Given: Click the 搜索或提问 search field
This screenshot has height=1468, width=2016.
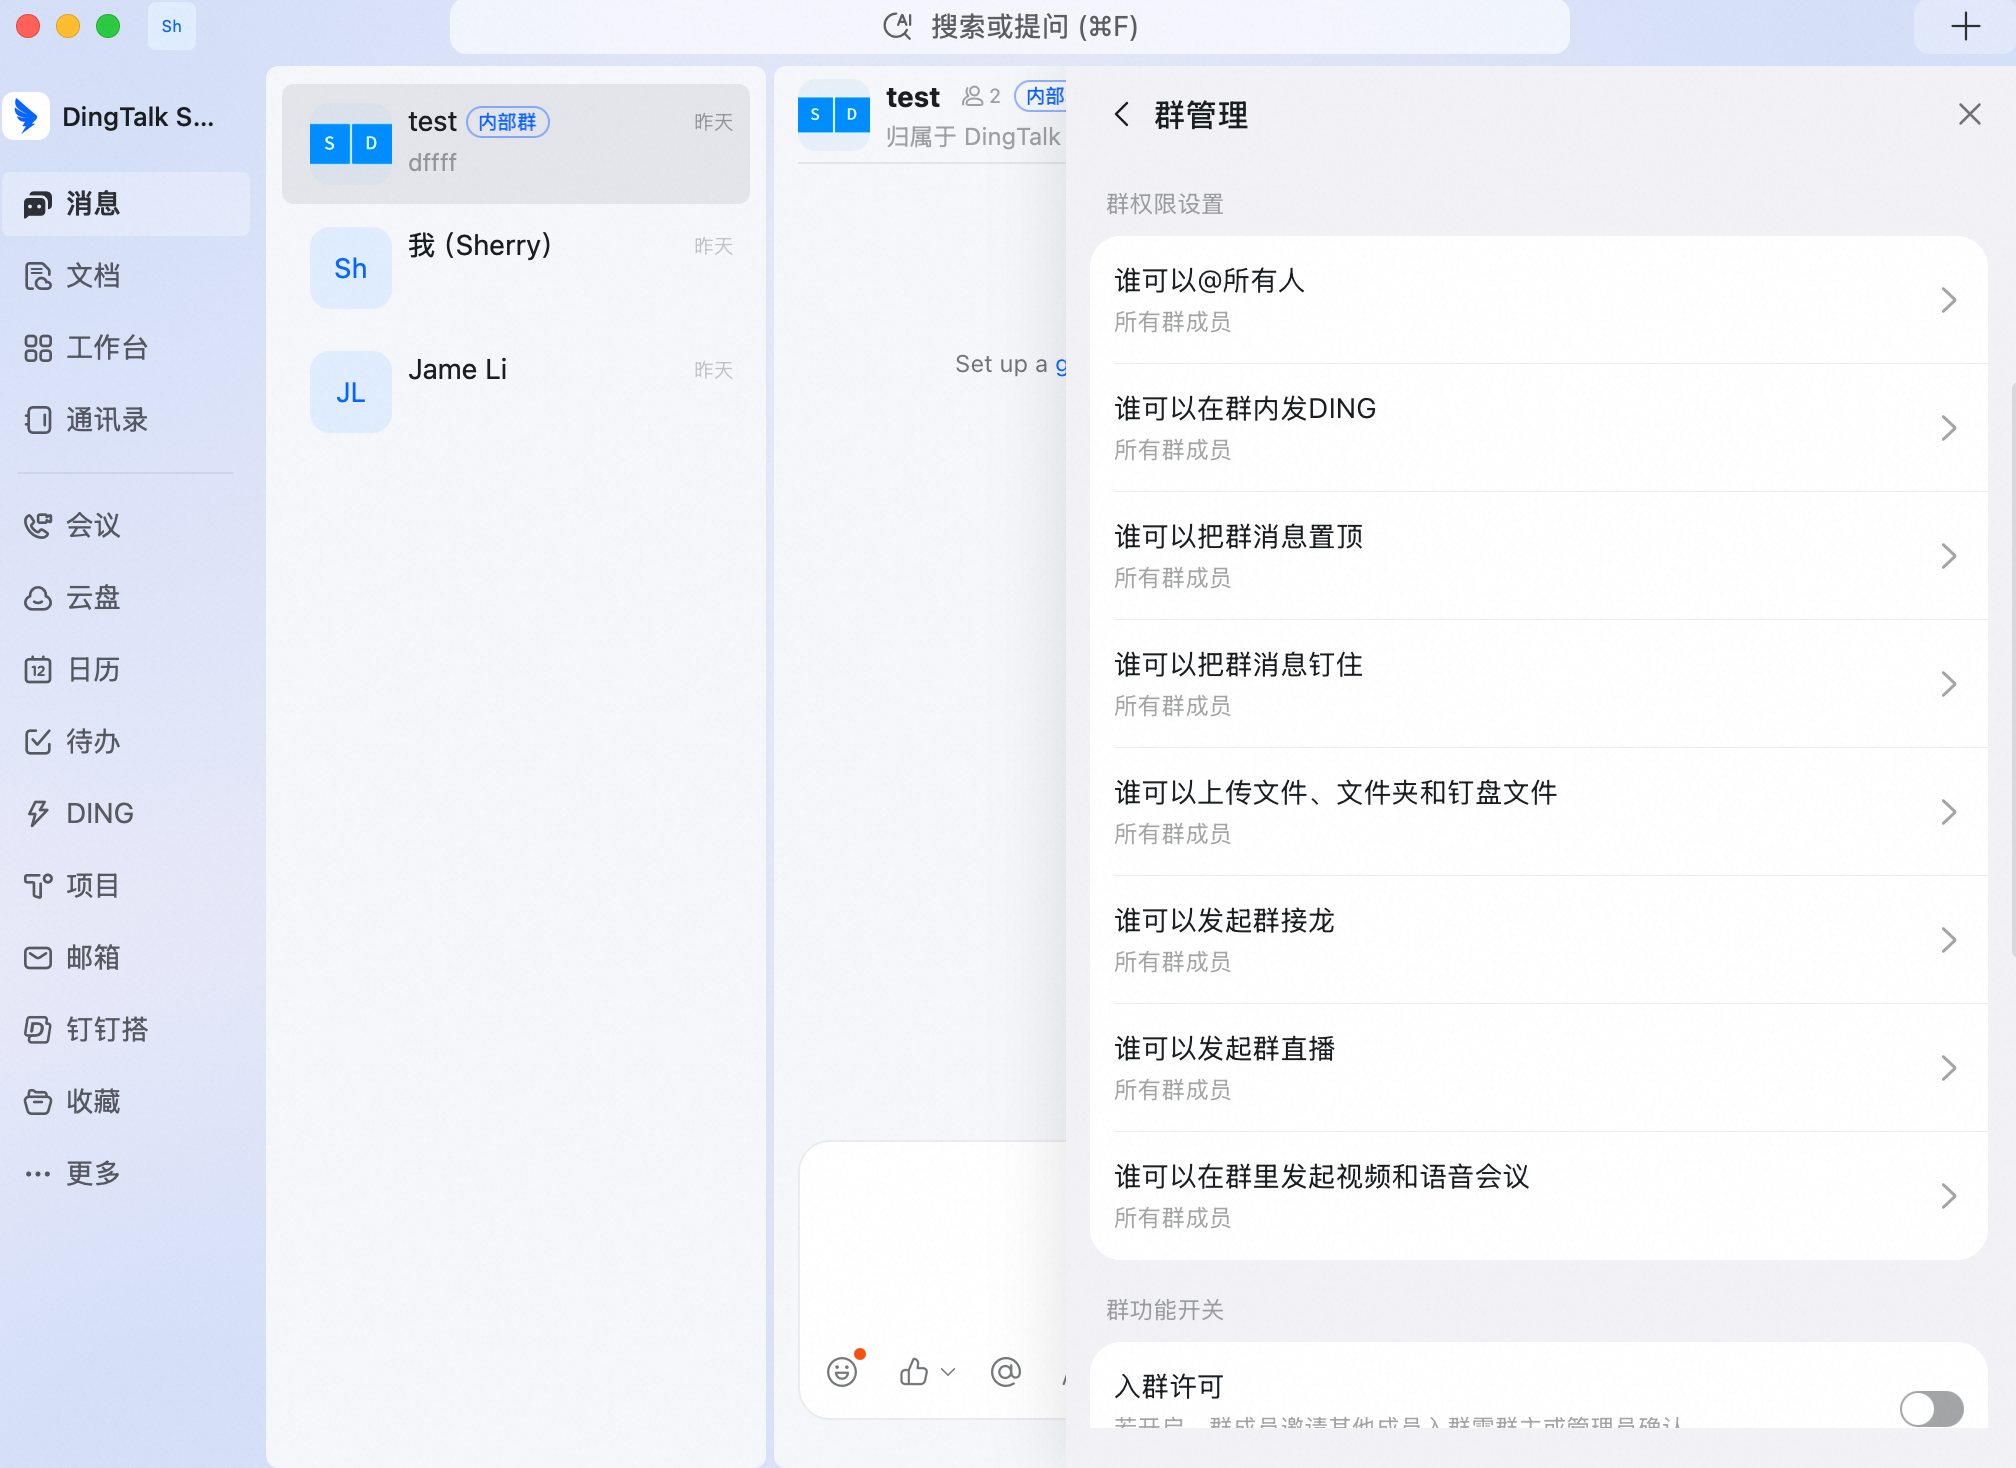Looking at the screenshot, I should pyautogui.click(x=1010, y=26).
